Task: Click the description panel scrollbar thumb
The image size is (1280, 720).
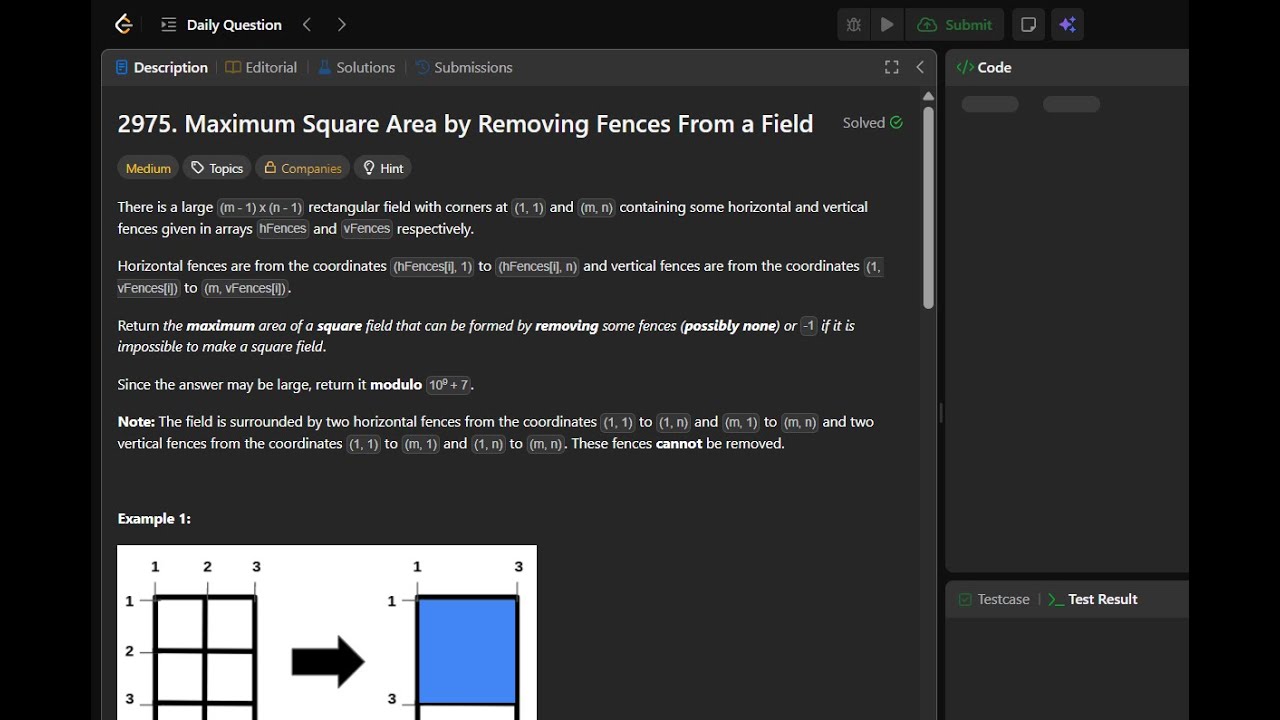Action: coord(928,207)
